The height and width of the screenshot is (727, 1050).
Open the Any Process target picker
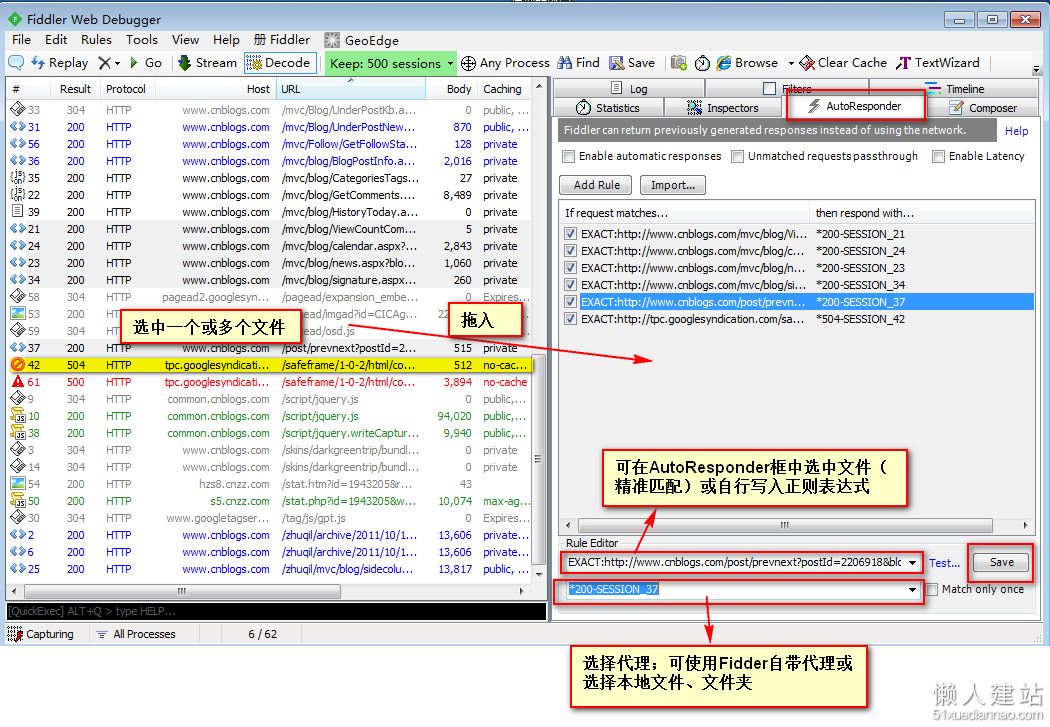[506, 63]
